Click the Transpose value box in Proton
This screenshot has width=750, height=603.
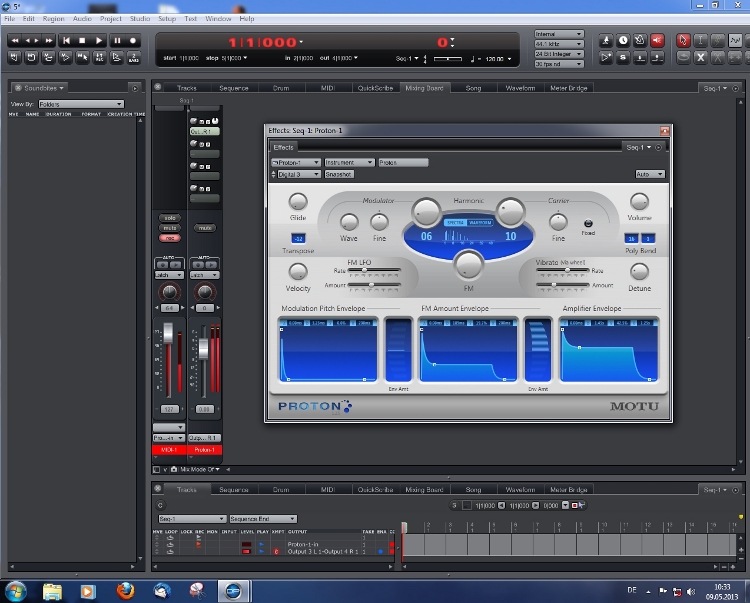[x=298, y=238]
